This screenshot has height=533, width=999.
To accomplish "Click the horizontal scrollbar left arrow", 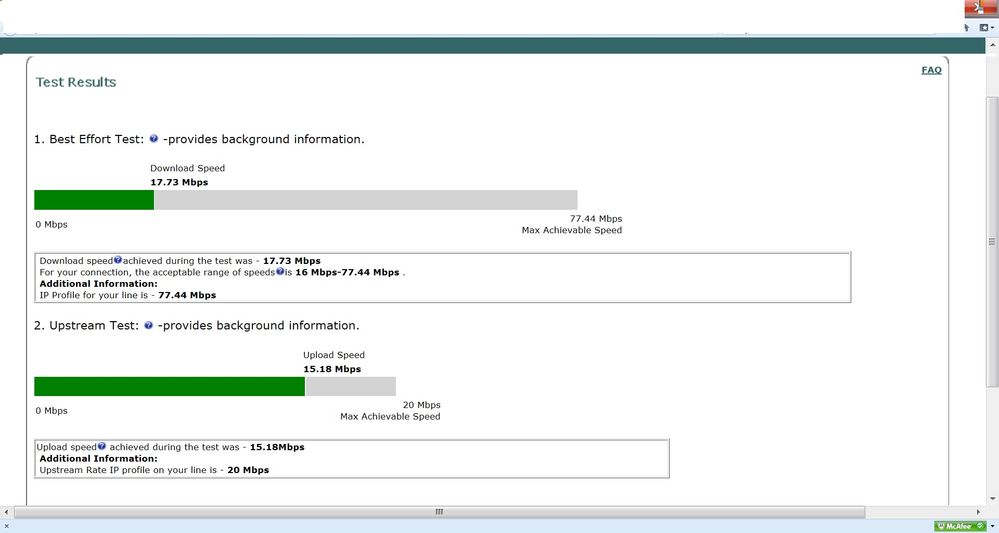I will pos(6,512).
